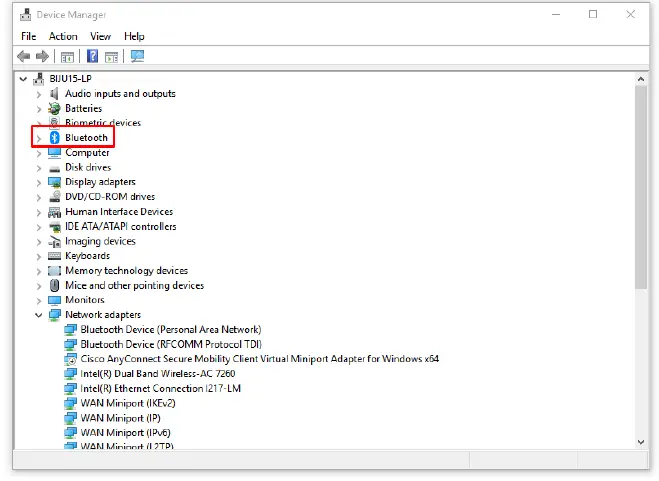Open the Help question mark toolbar icon
659x481 pixels.
pos(92,56)
